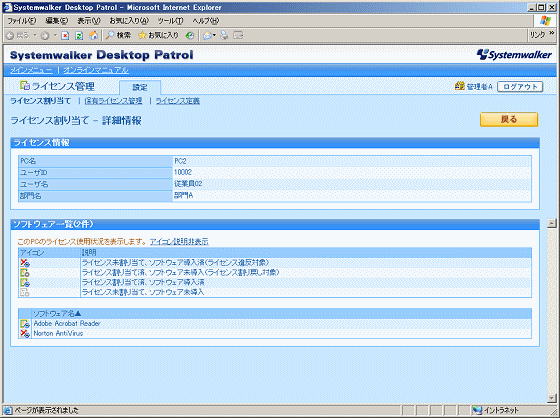
Task: Click the イントラネット zone status icon
Action: point(477,410)
